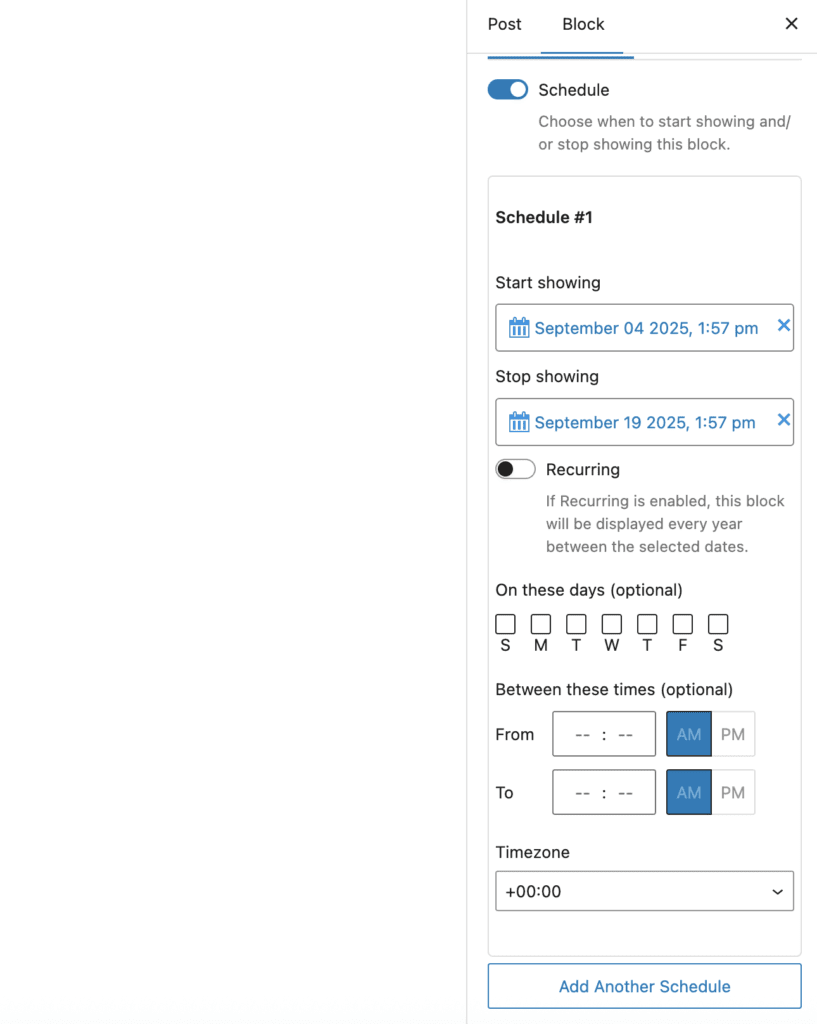Switch to the Post tab
This screenshot has width=817, height=1024.
[504, 24]
